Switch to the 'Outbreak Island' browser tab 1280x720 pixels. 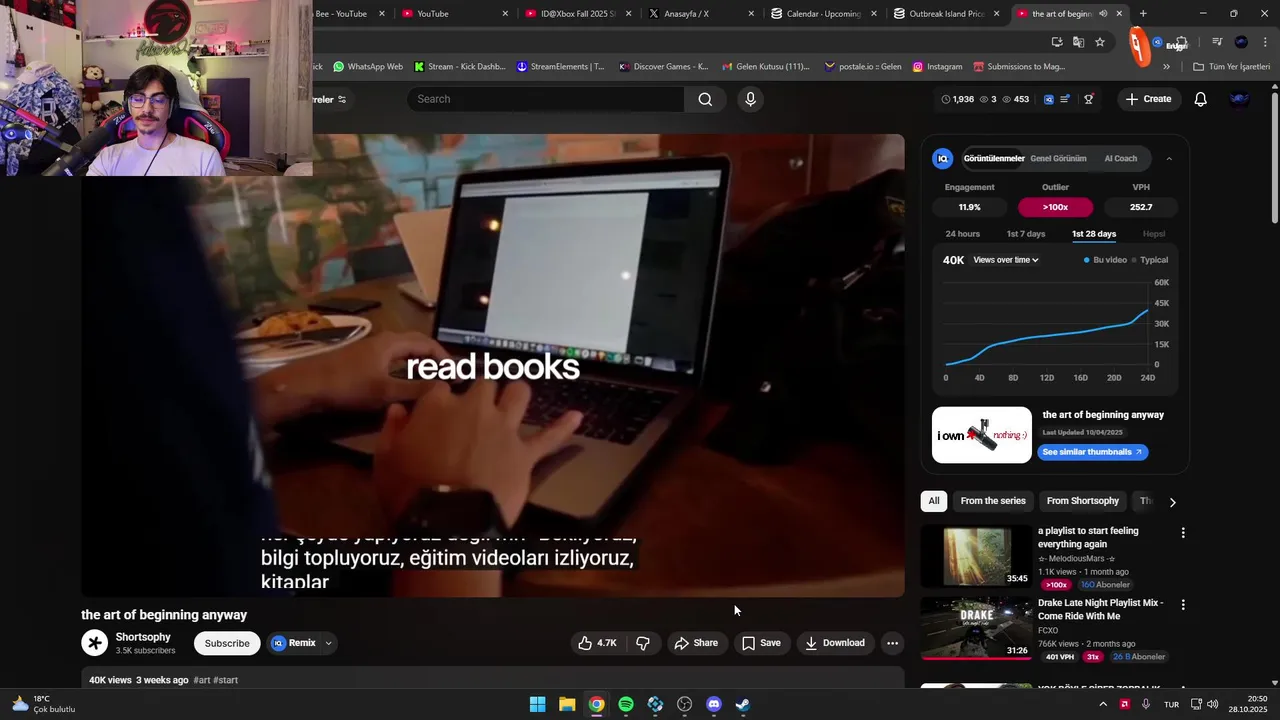947,14
